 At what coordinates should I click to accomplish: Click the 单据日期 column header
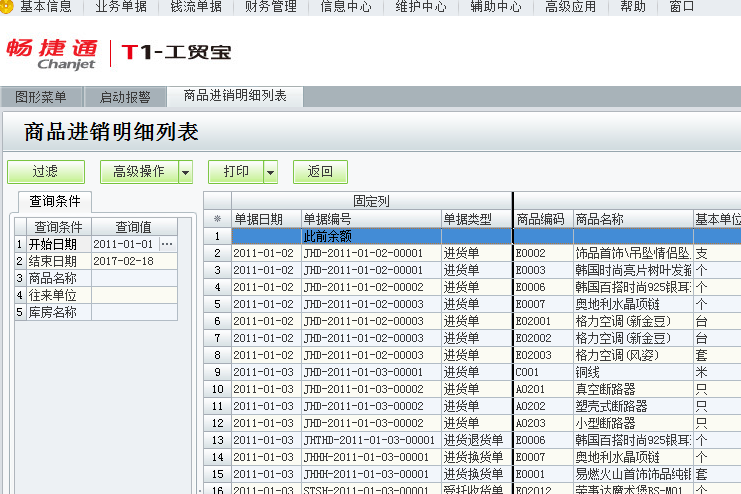(266, 219)
